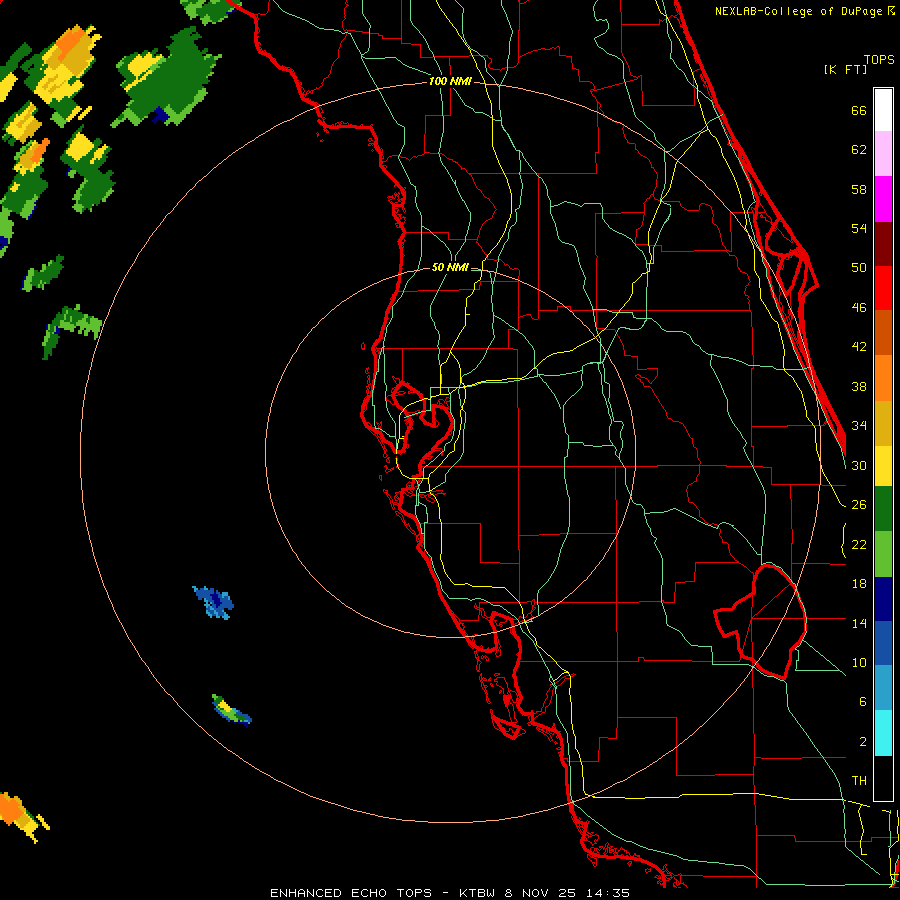Click the ENHANCED ECHO TOPS KTBW caption
The height and width of the screenshot is (900, 900).
(450, 893)
